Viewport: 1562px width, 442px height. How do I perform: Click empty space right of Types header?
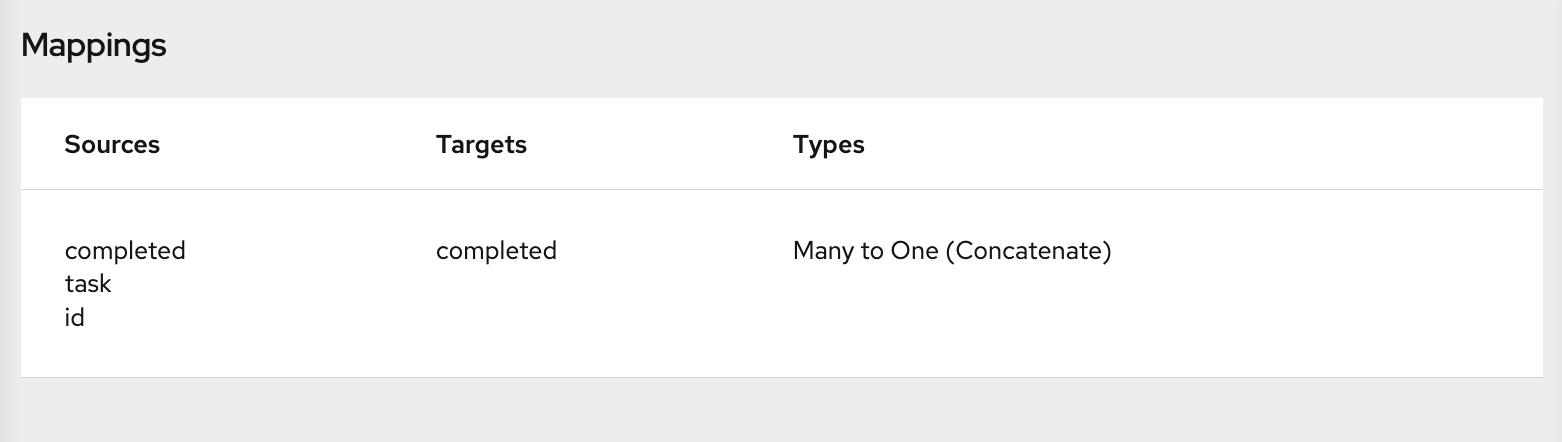(1200, 145)
